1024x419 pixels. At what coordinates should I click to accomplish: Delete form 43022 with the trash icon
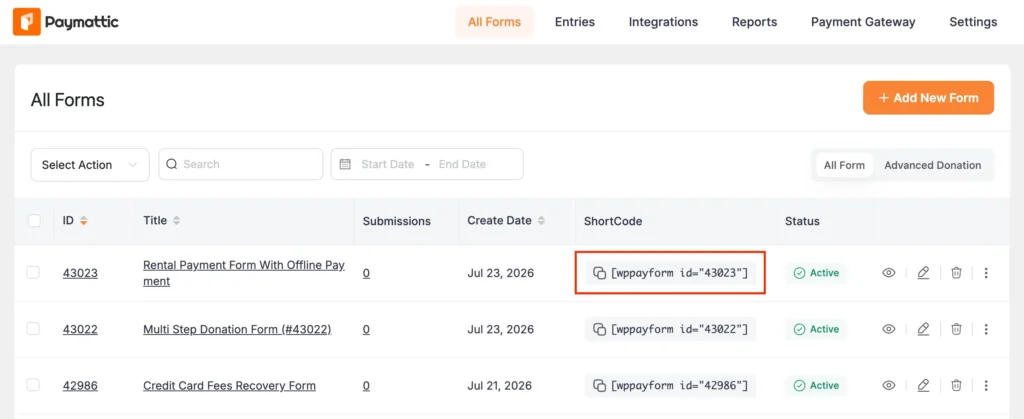pos(956,329)
